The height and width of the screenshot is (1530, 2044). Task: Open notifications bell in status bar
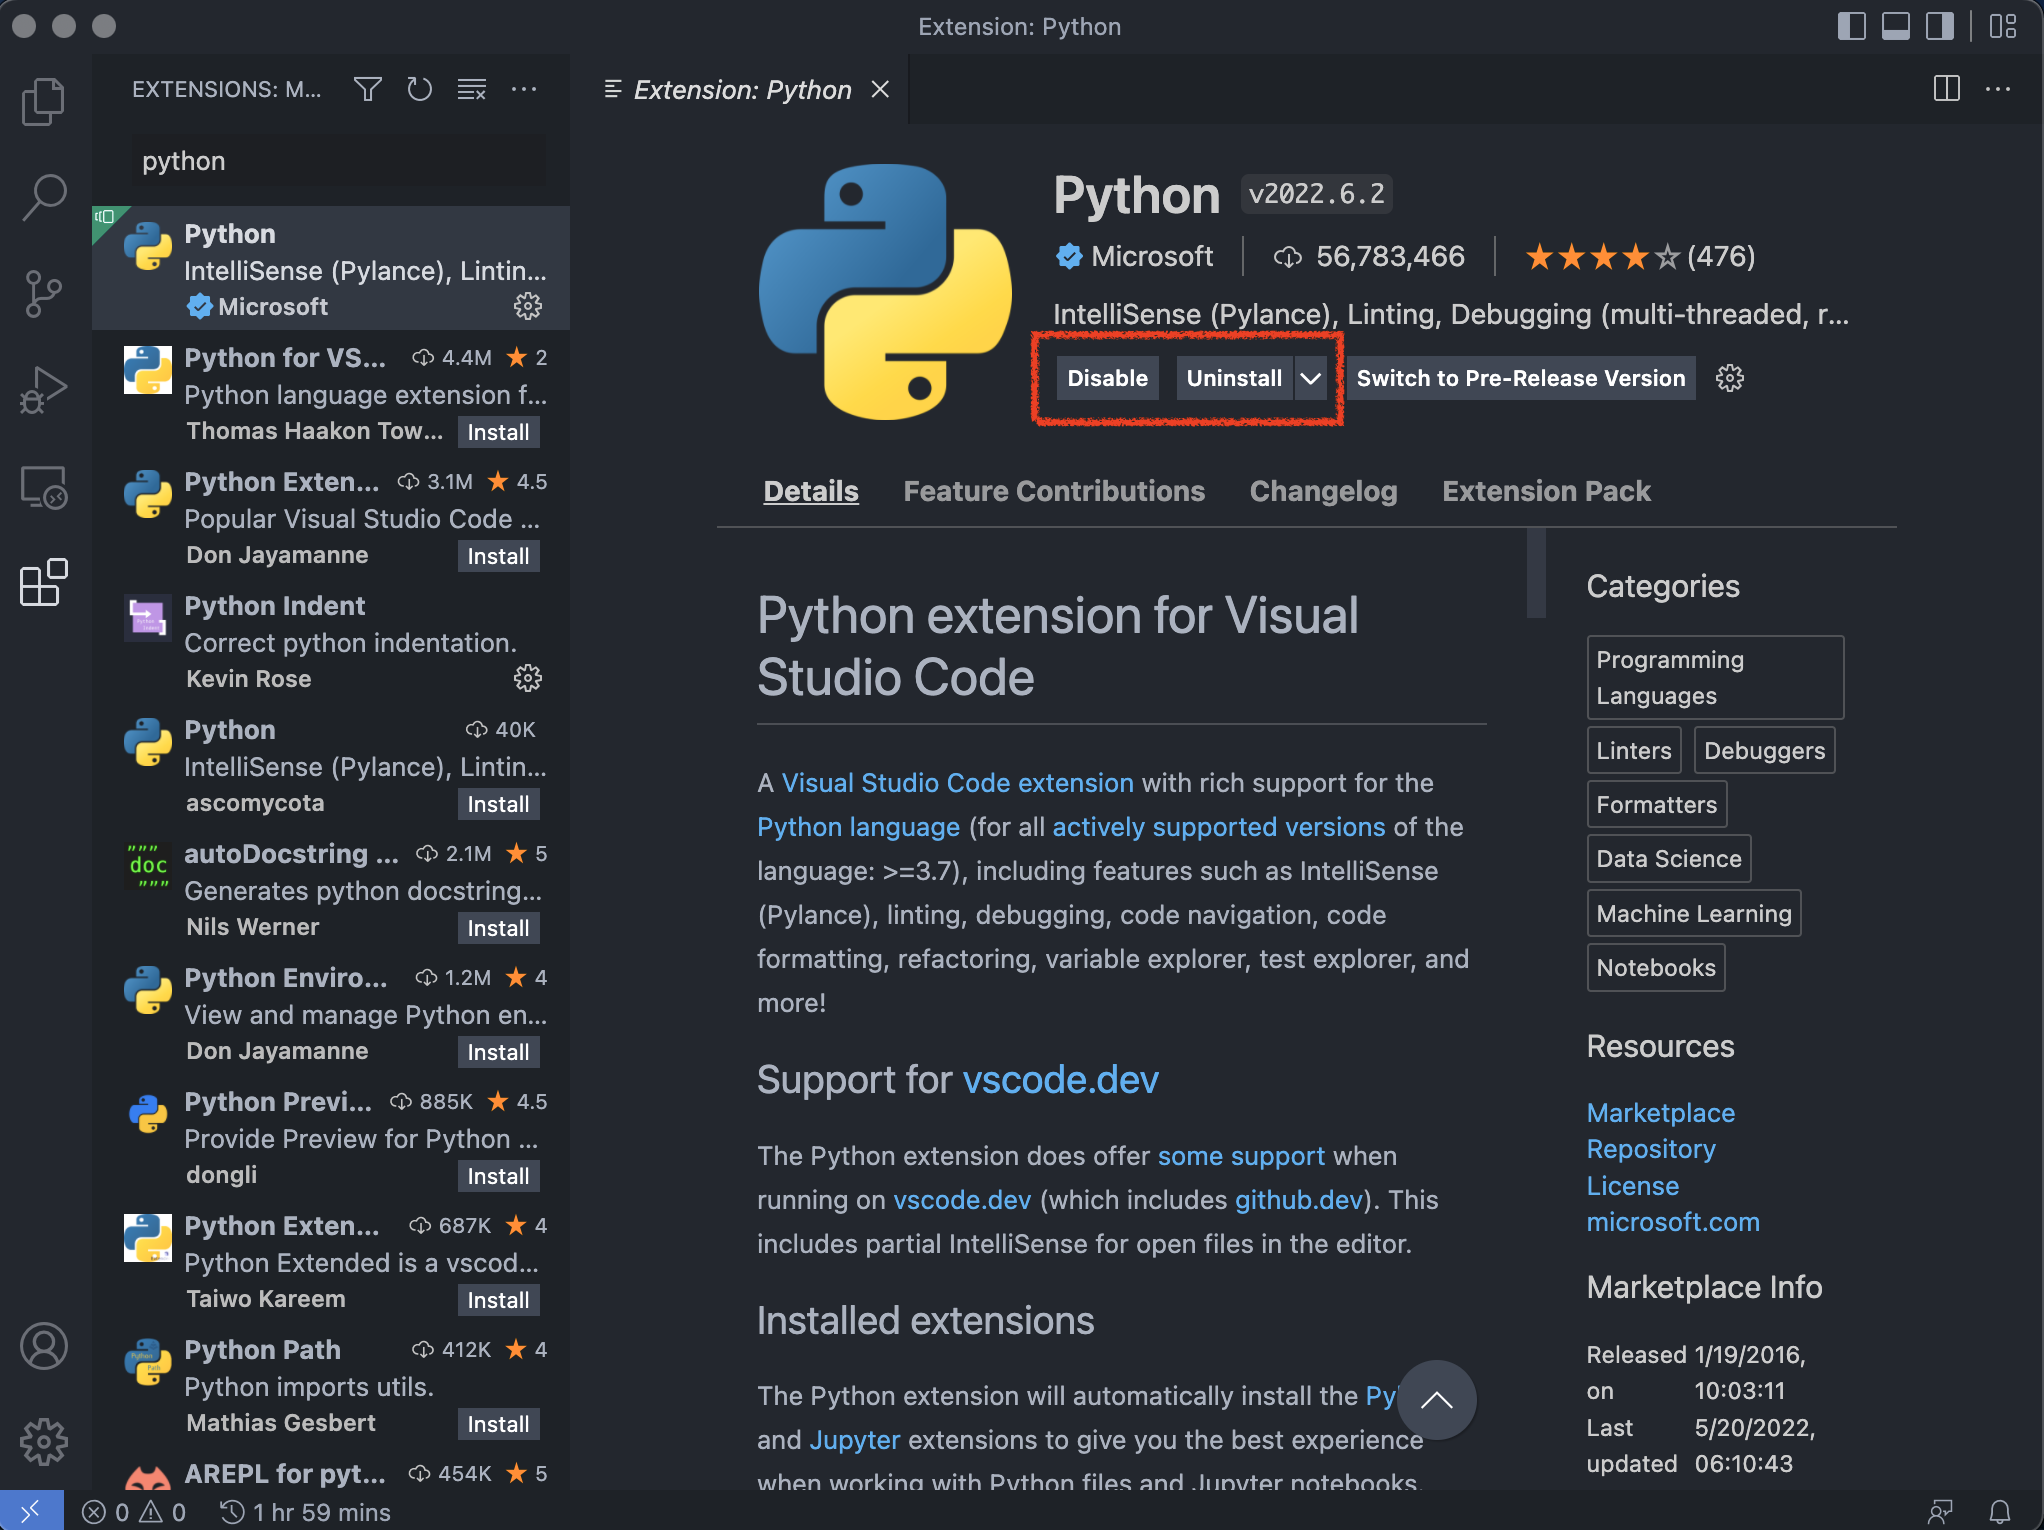tap(1999, 1511)
